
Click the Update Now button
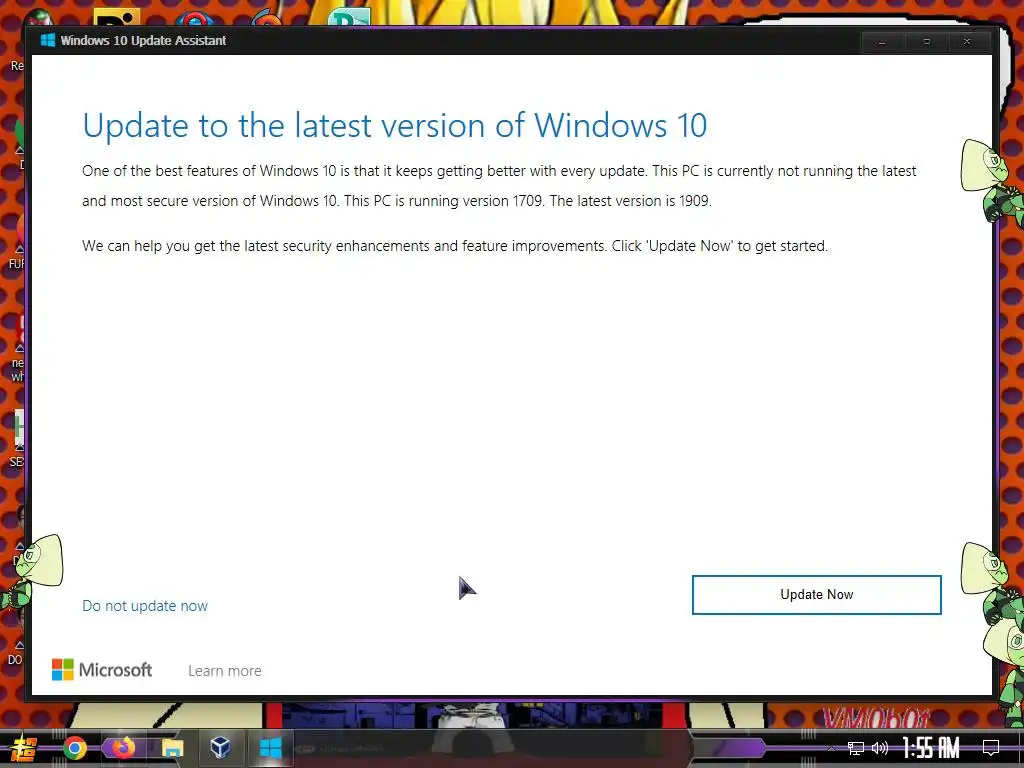[816, 594]
